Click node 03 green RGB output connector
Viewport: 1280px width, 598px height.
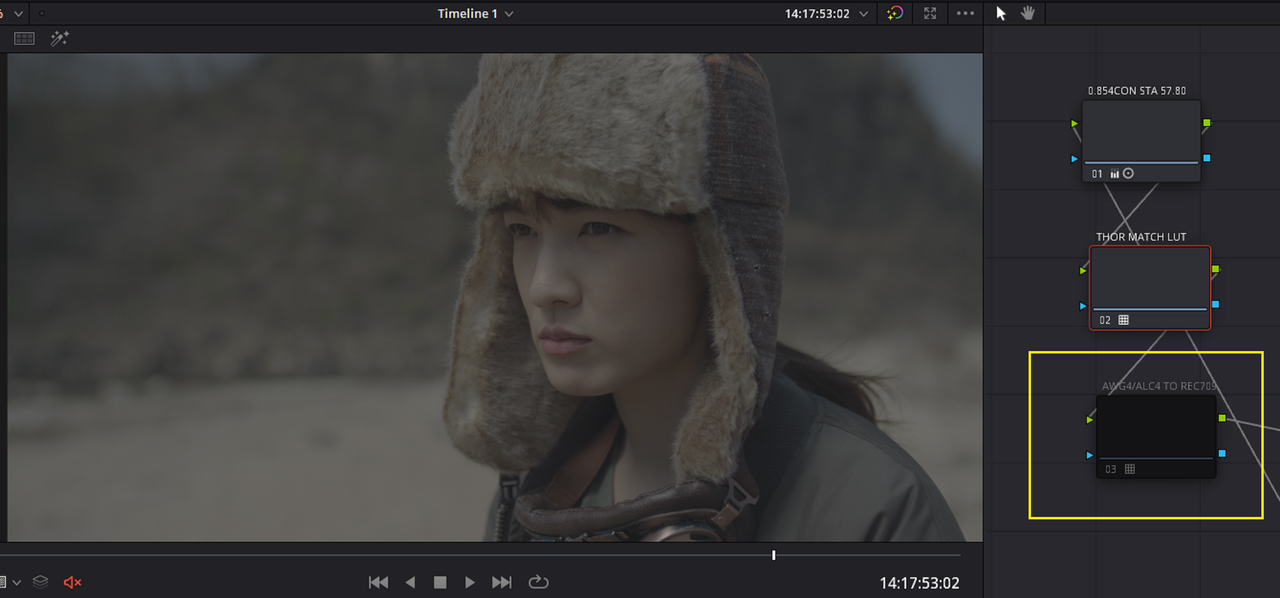point(1222,418)
